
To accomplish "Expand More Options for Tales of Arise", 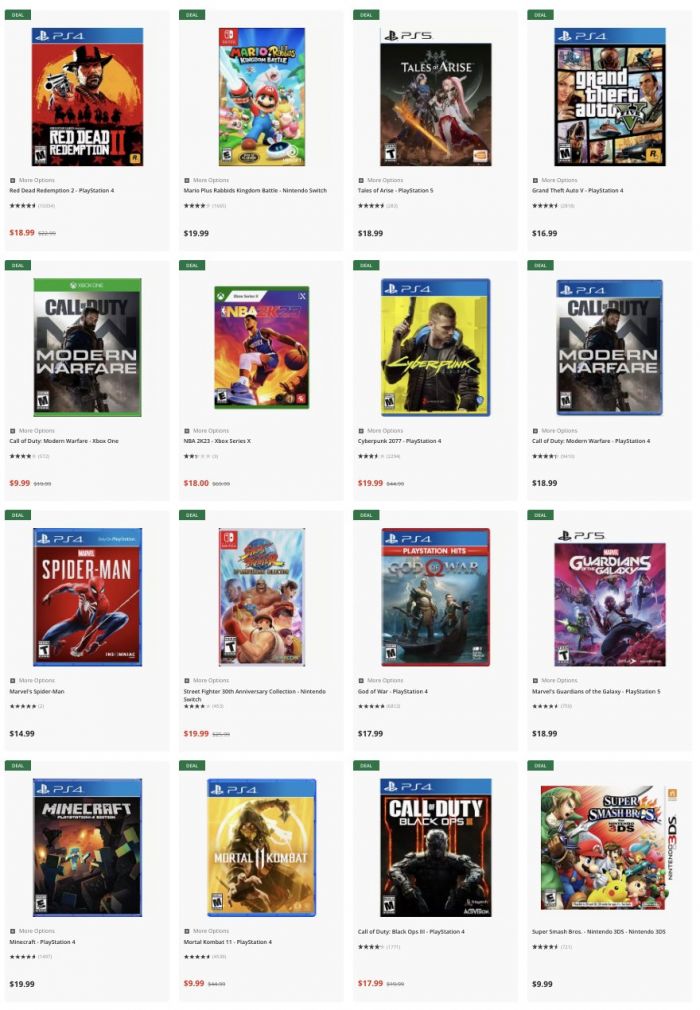I will tap(380, 180).
